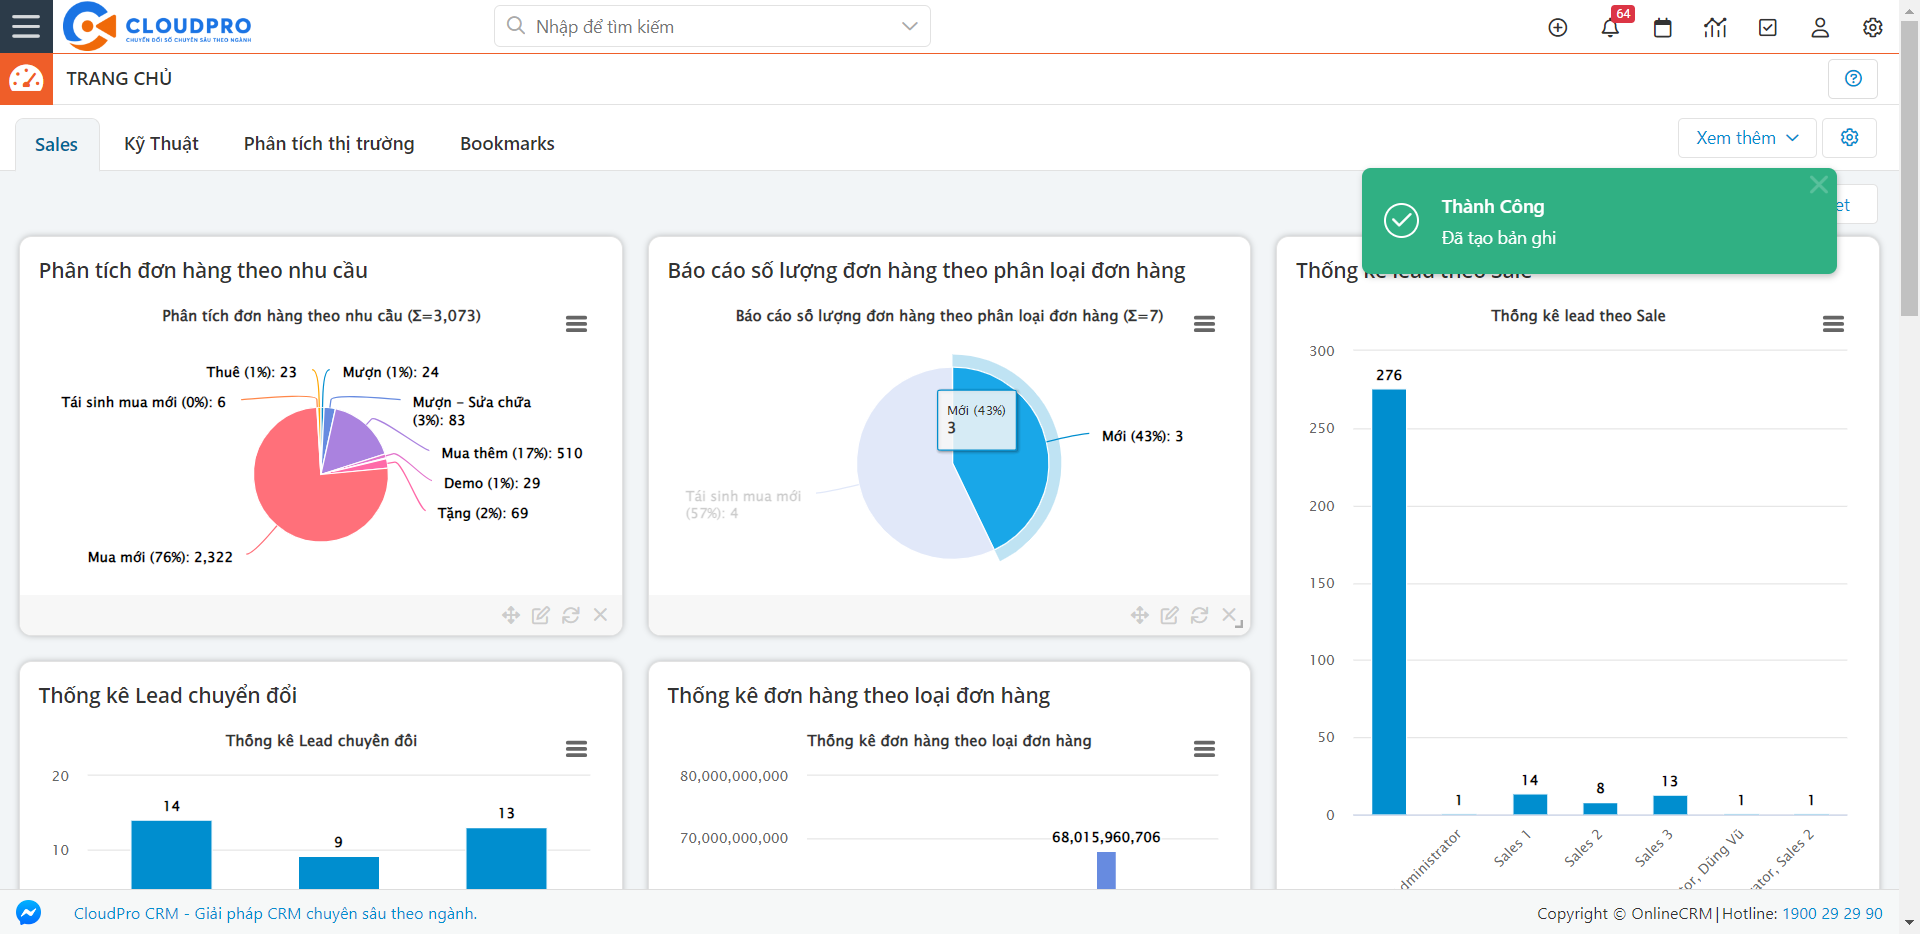Click CloudPro CRM footer link

(275, 913)
